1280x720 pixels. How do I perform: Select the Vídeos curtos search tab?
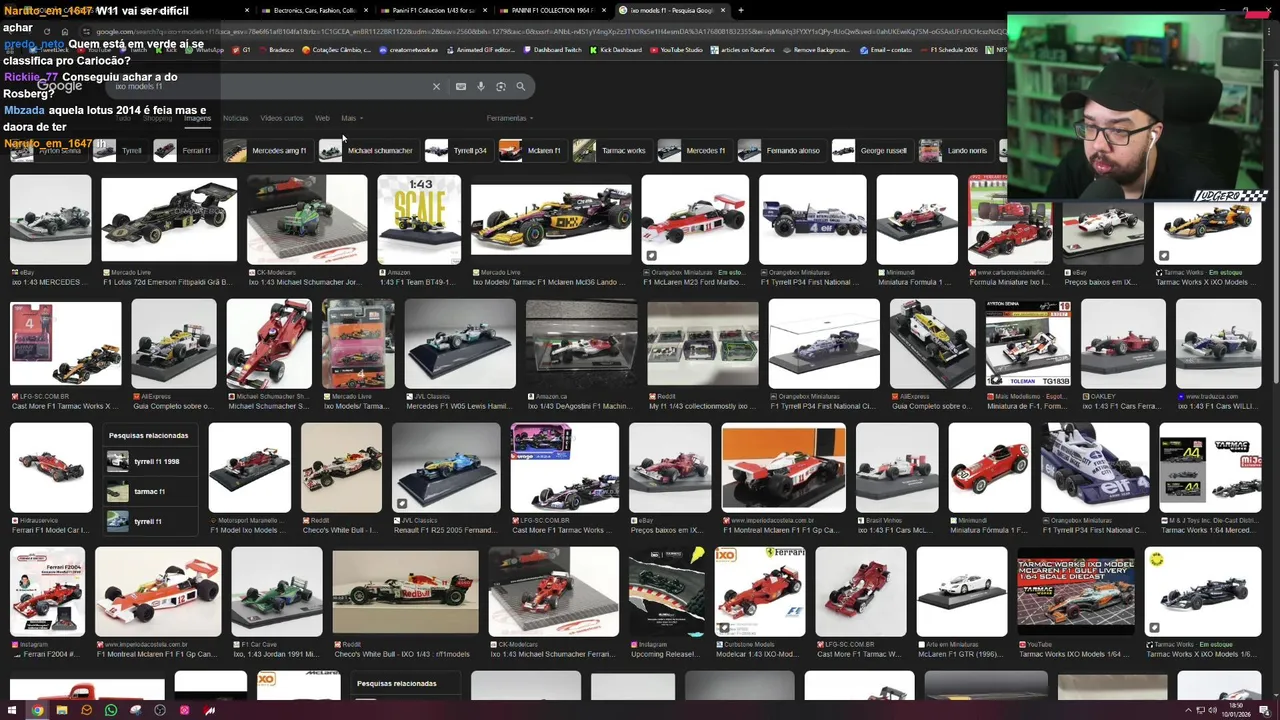[x=282, y=118]
